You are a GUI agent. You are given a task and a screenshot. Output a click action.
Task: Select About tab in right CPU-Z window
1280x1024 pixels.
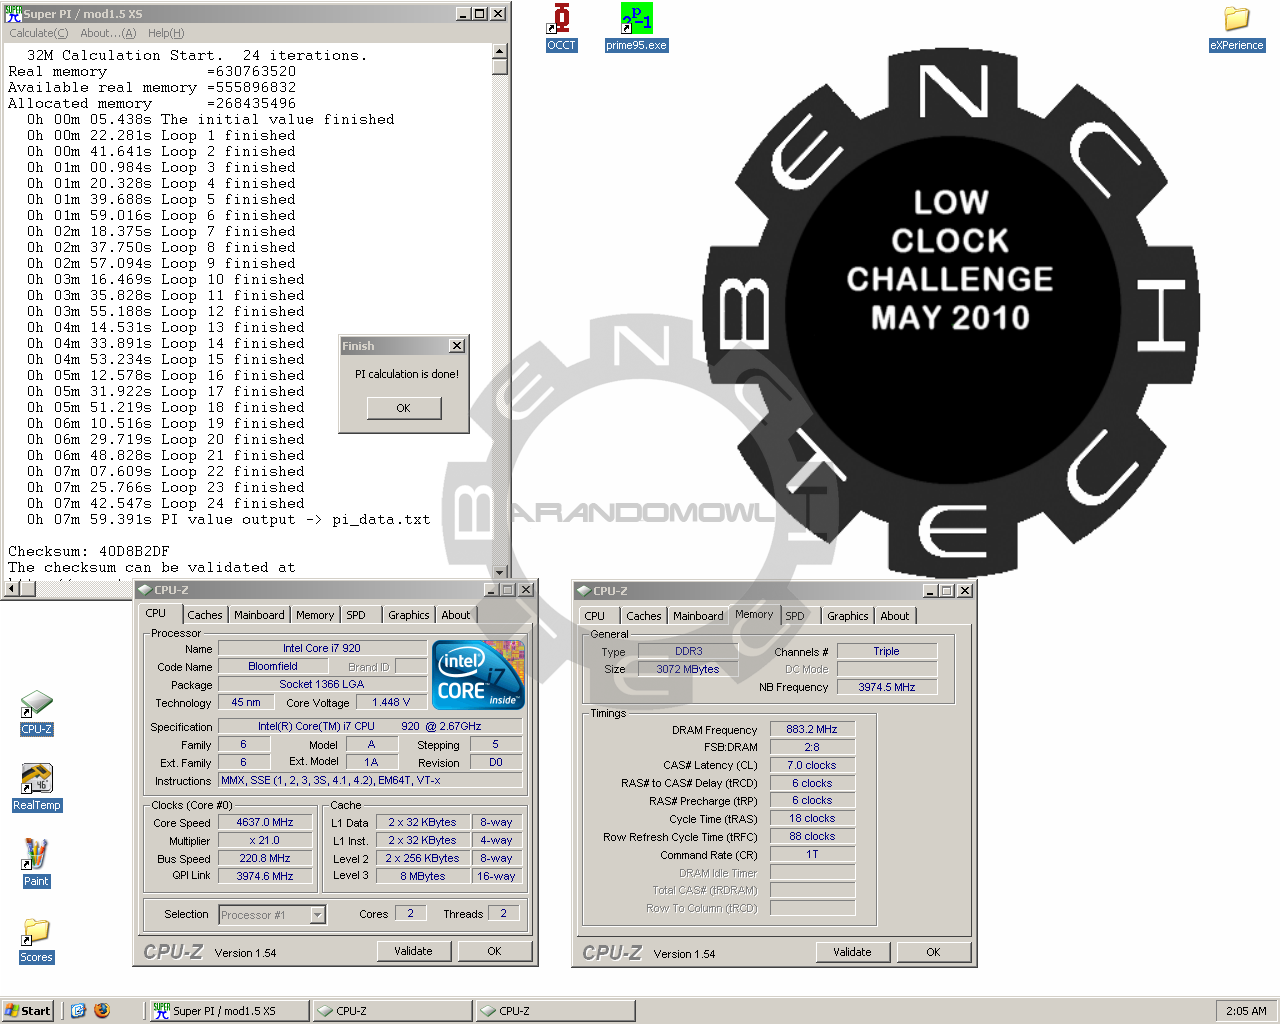point(895,616)
